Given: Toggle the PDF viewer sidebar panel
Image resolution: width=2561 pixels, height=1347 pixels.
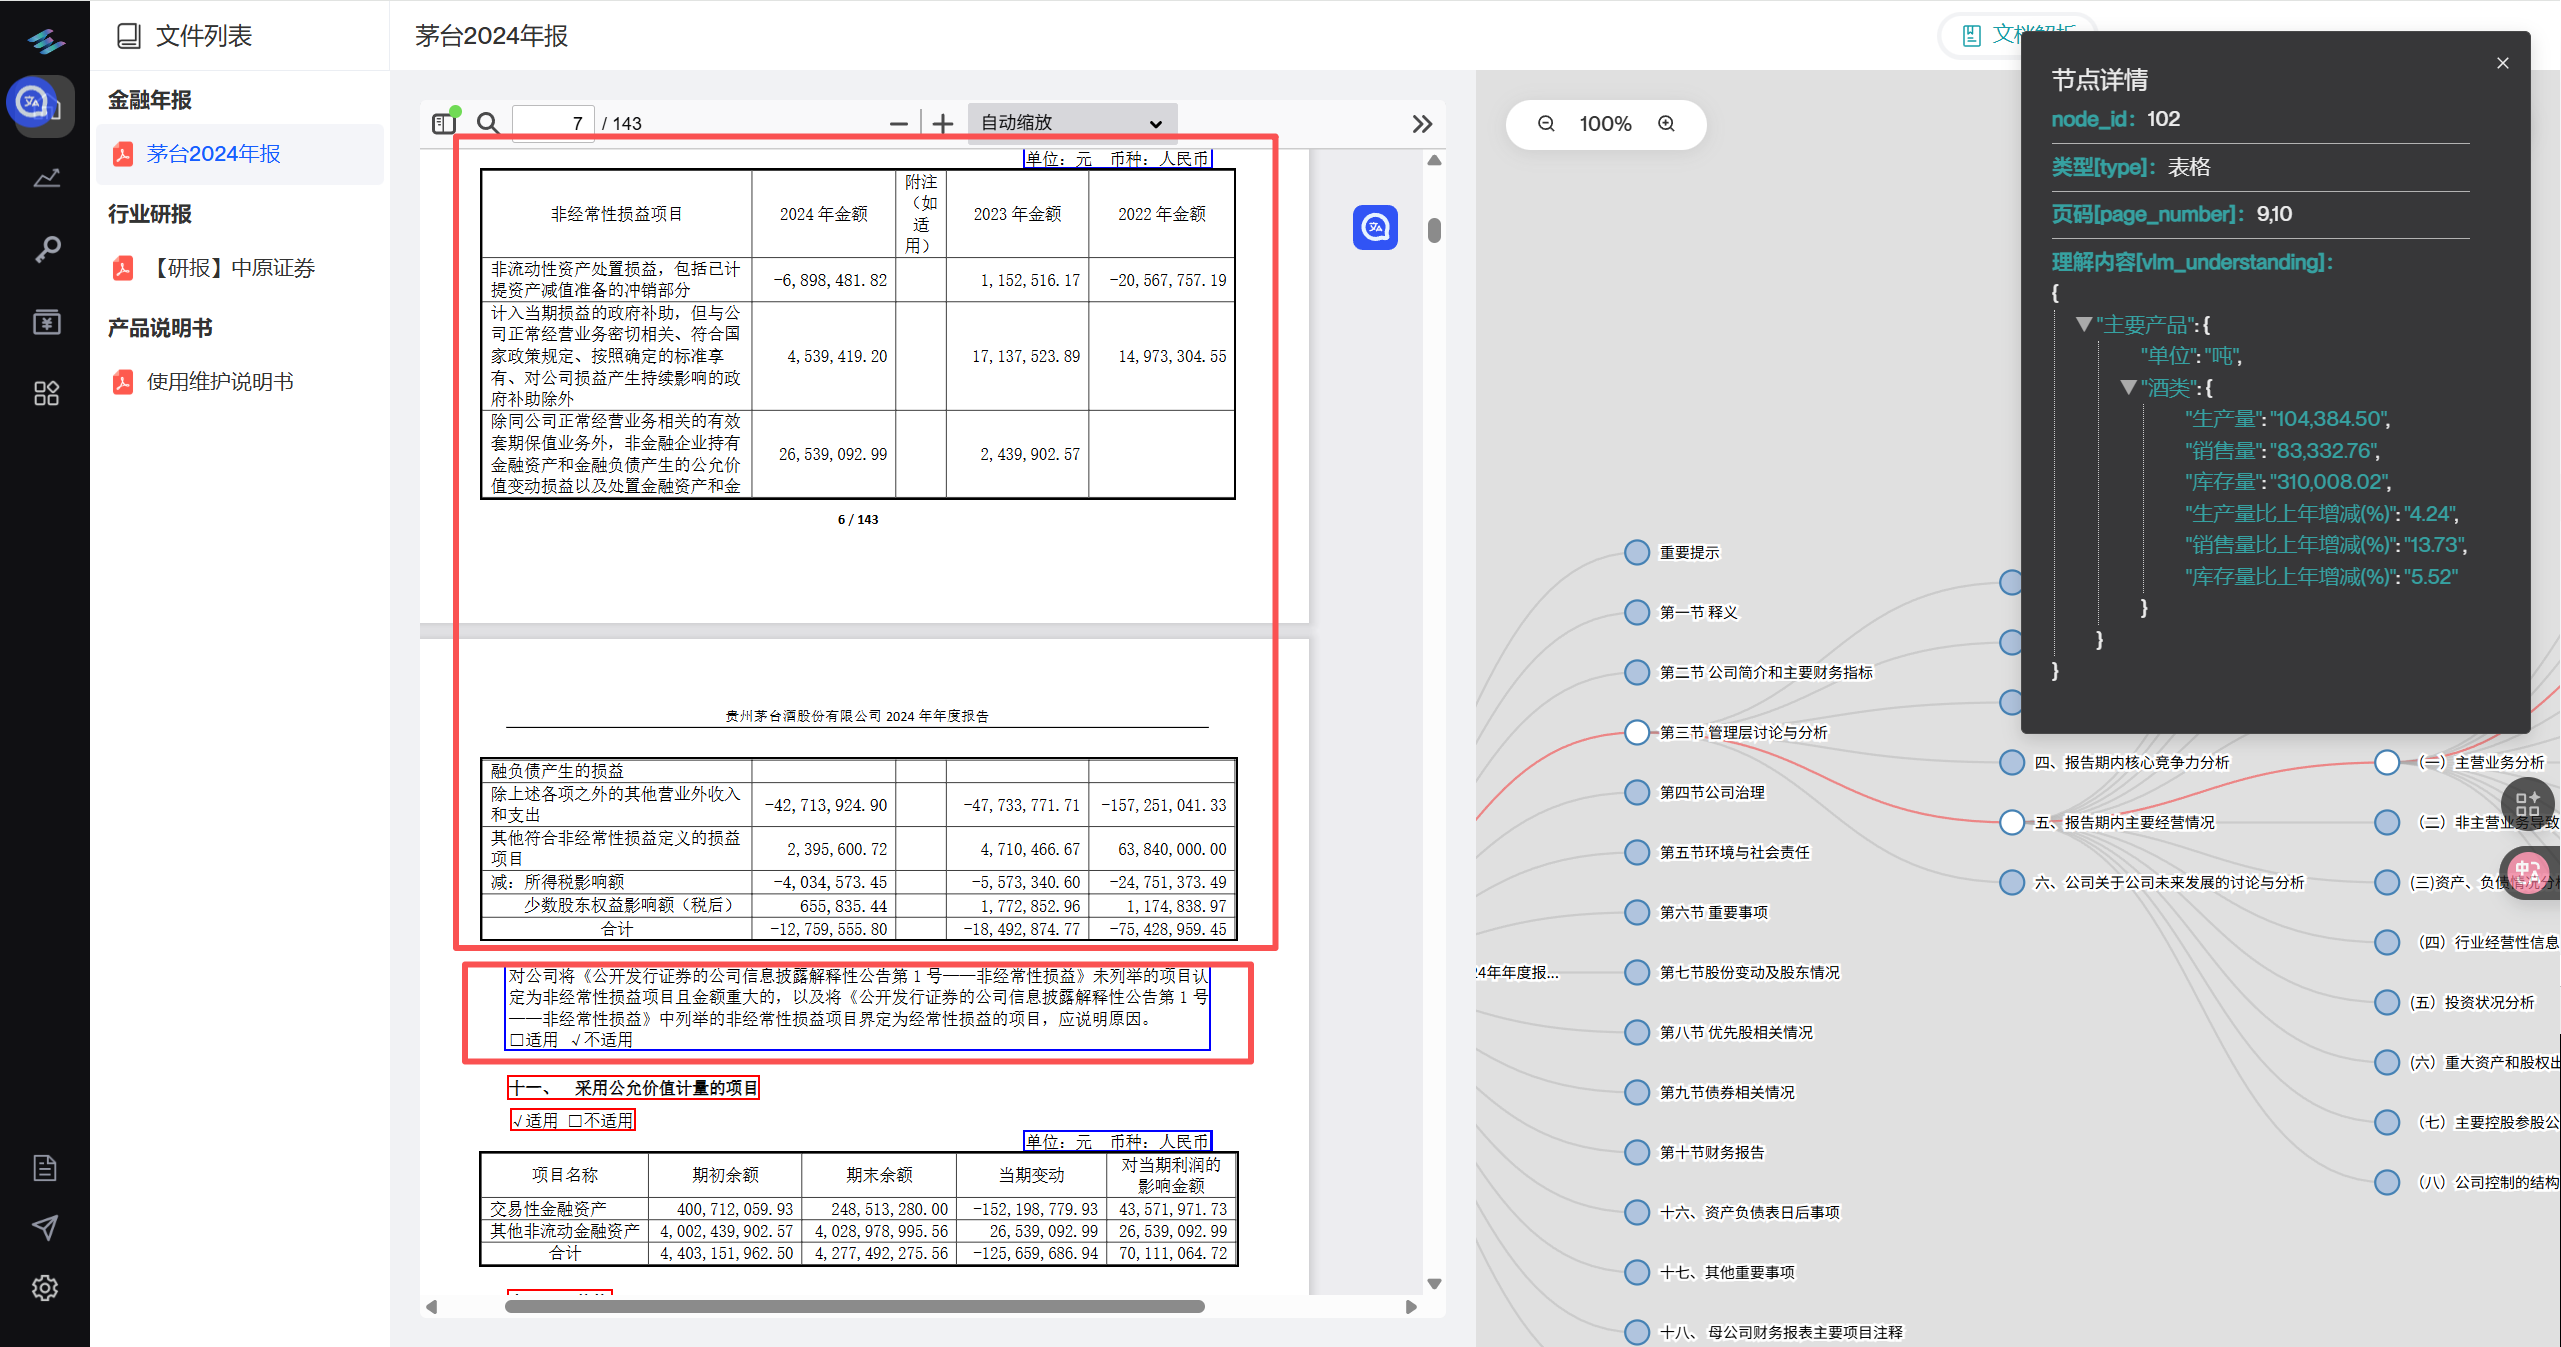Looking at the screenshot, I should click(444, 123).
